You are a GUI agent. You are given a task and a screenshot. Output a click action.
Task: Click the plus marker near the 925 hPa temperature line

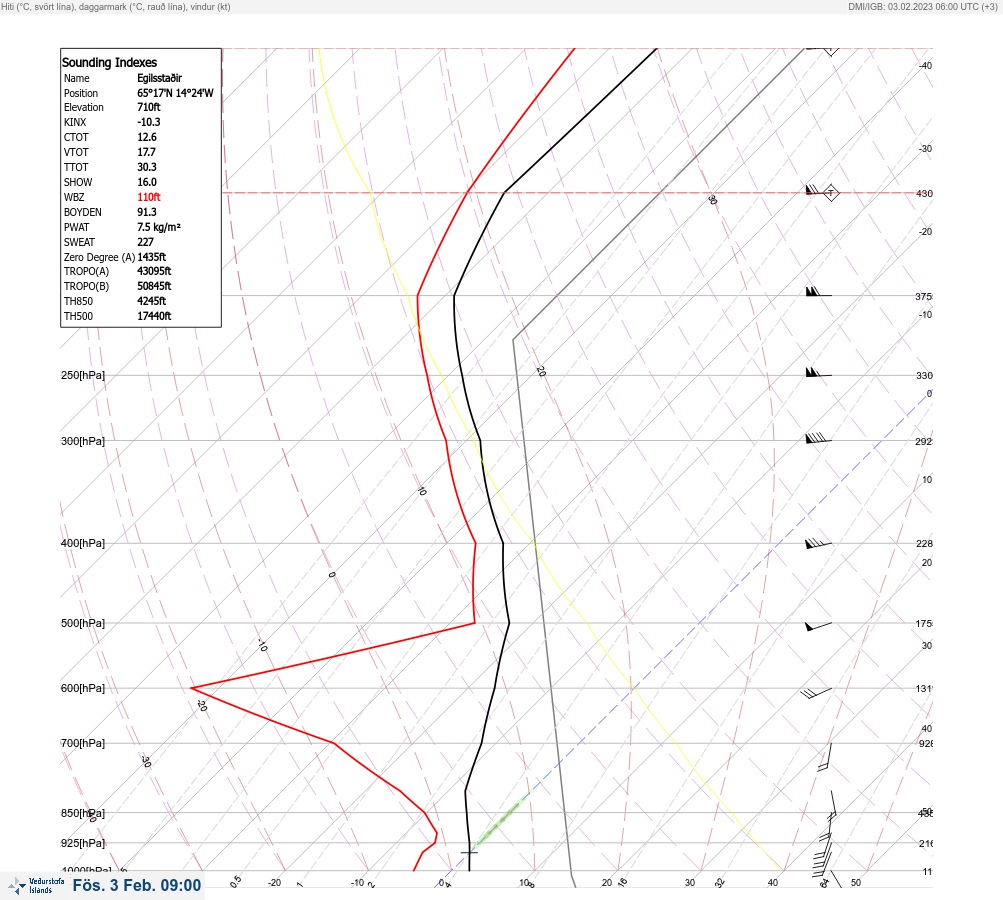coord(469,853)
